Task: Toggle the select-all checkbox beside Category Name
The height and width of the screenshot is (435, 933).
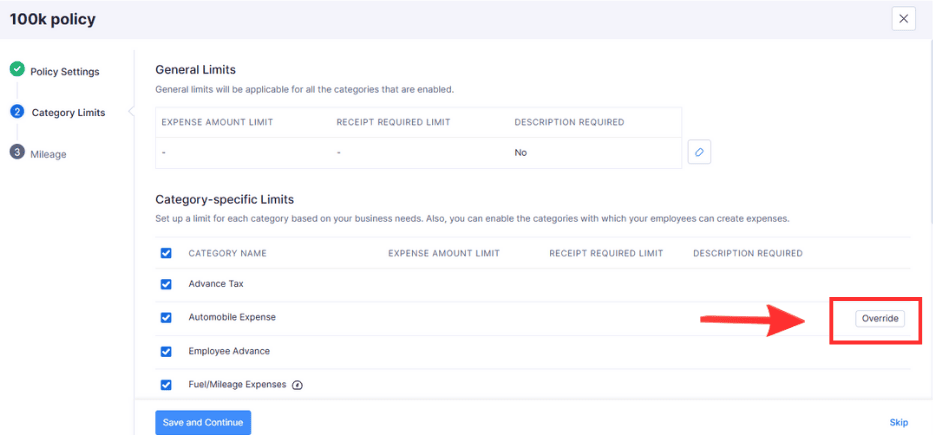Action: point(166,253)
